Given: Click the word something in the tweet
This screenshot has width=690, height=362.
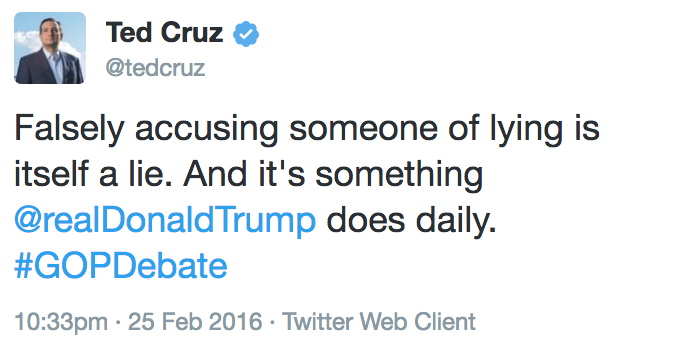Looking at the screenshot, I should (x=399, y=175).
